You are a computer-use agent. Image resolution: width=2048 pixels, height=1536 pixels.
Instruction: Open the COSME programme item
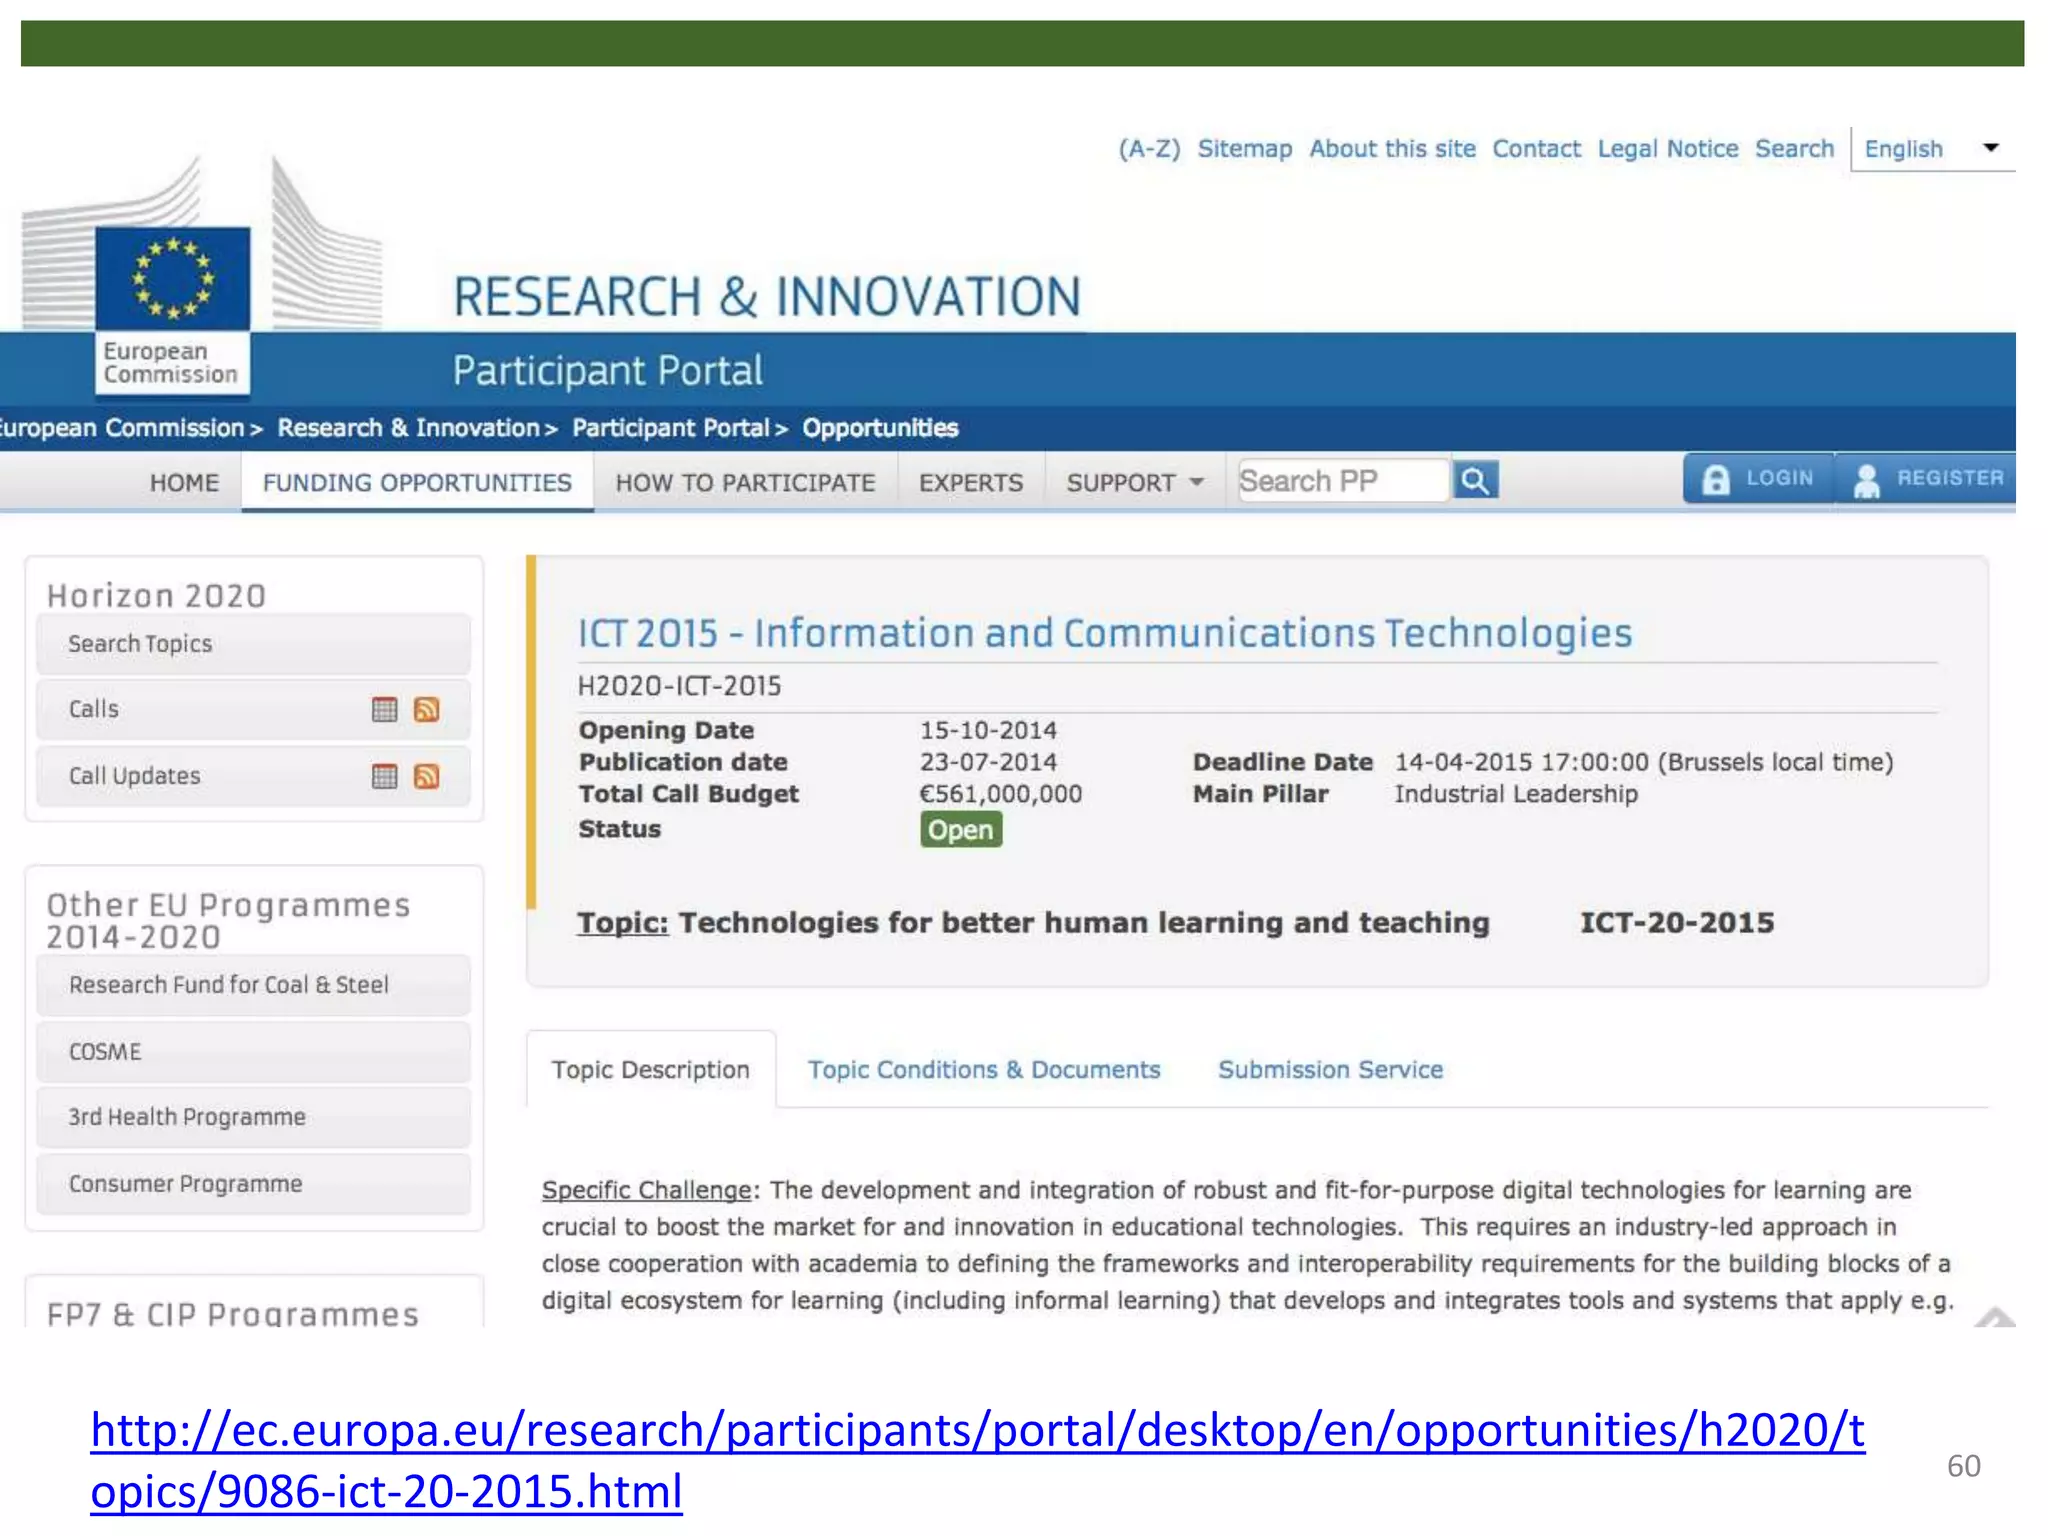point(253,1052)
